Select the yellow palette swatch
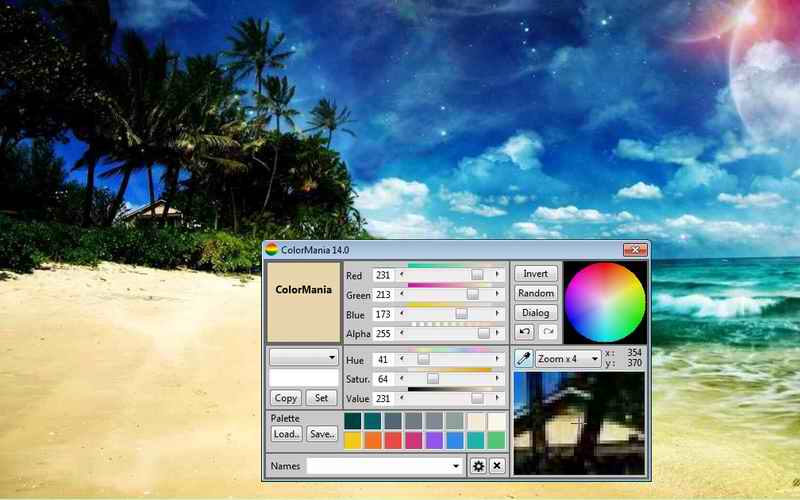Image resolution: width=800 pixels, height=500 pixels. click(x=352, y=440)
